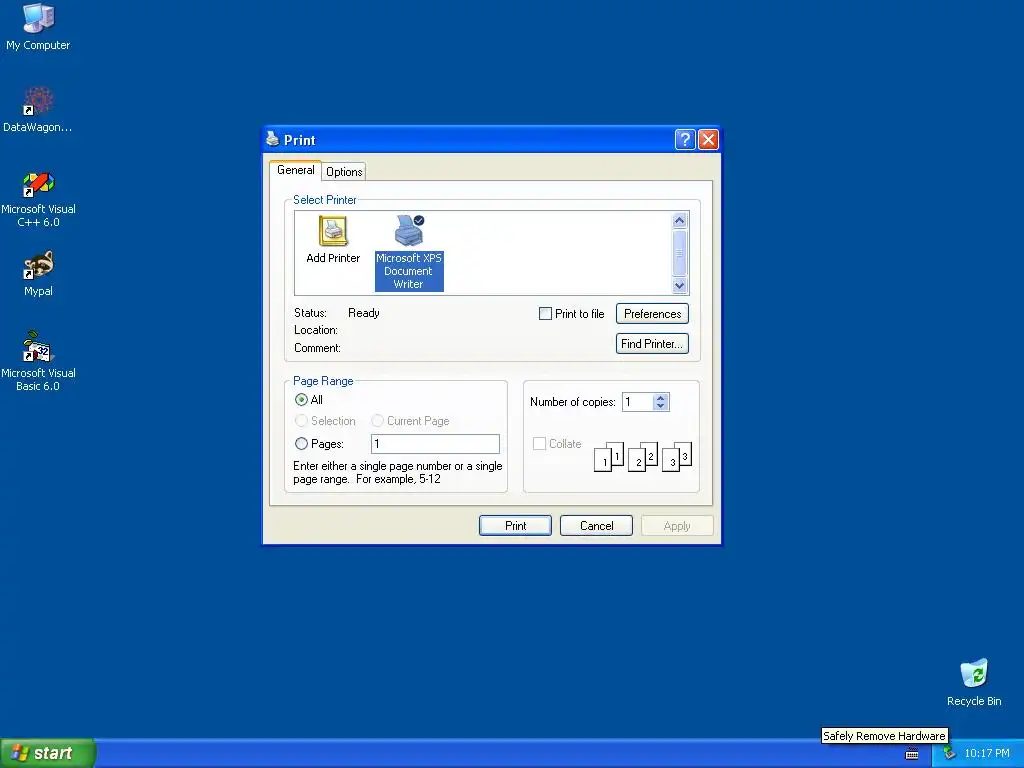1024x768 pixels.
Task: Increase number of copies with up arrow
Action: [661, 398]
